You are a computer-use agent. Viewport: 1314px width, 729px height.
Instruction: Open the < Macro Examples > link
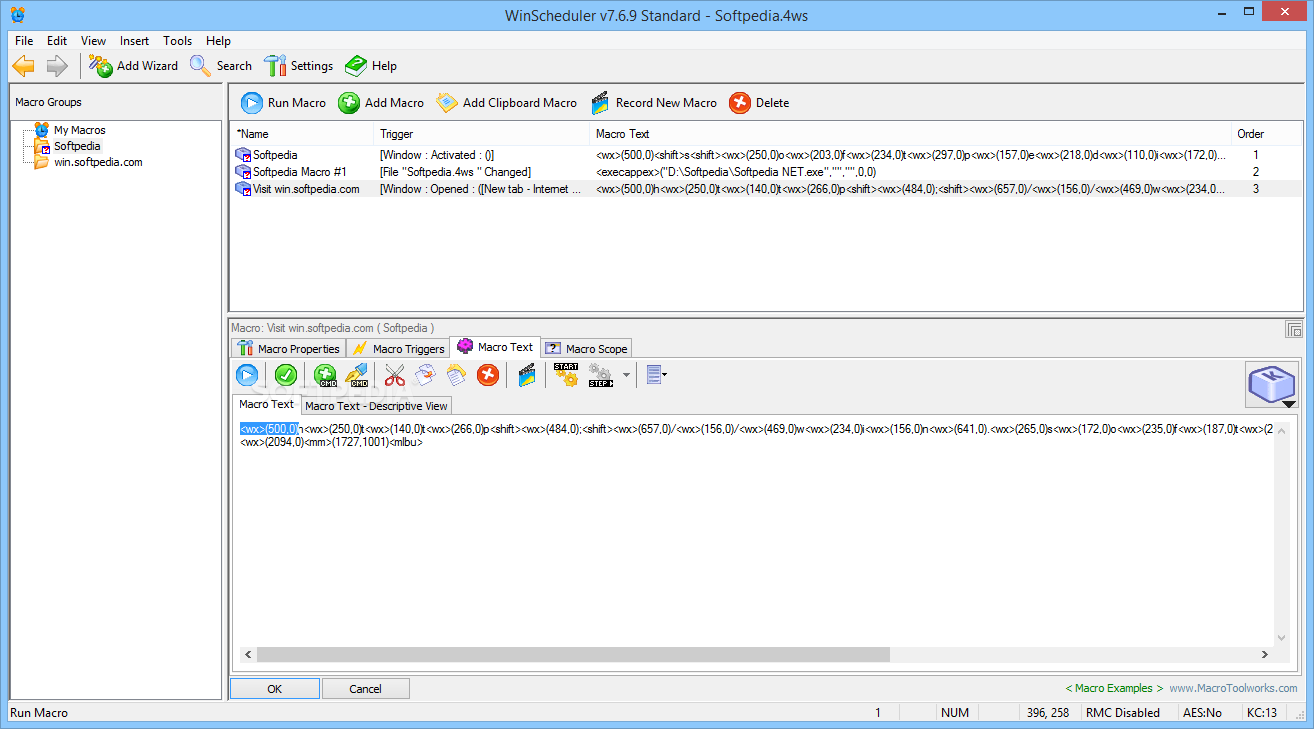pyautogui.click(x=1114, y=688)
